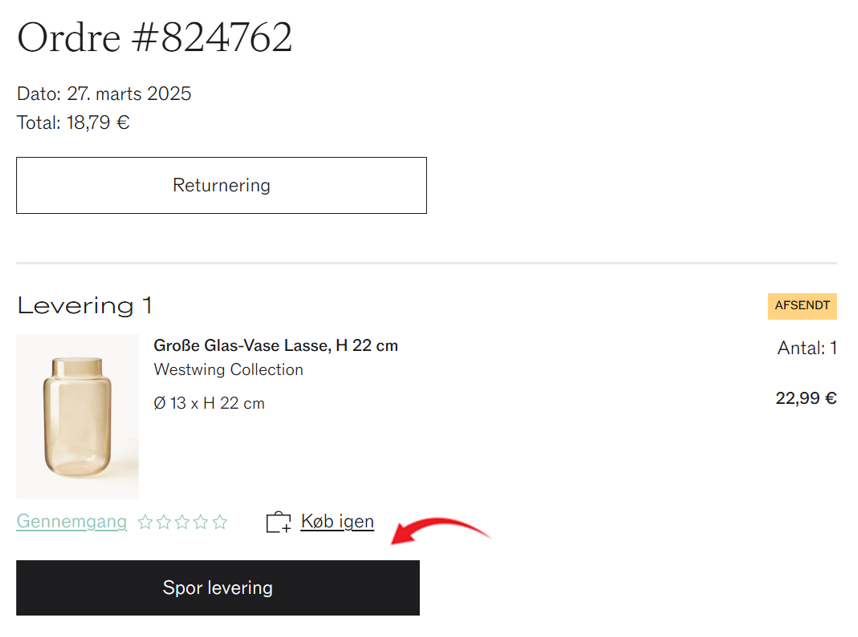Click the red arrow pointing to Køb igen
This screenshot has width=858, height=637.
(441, 530)
